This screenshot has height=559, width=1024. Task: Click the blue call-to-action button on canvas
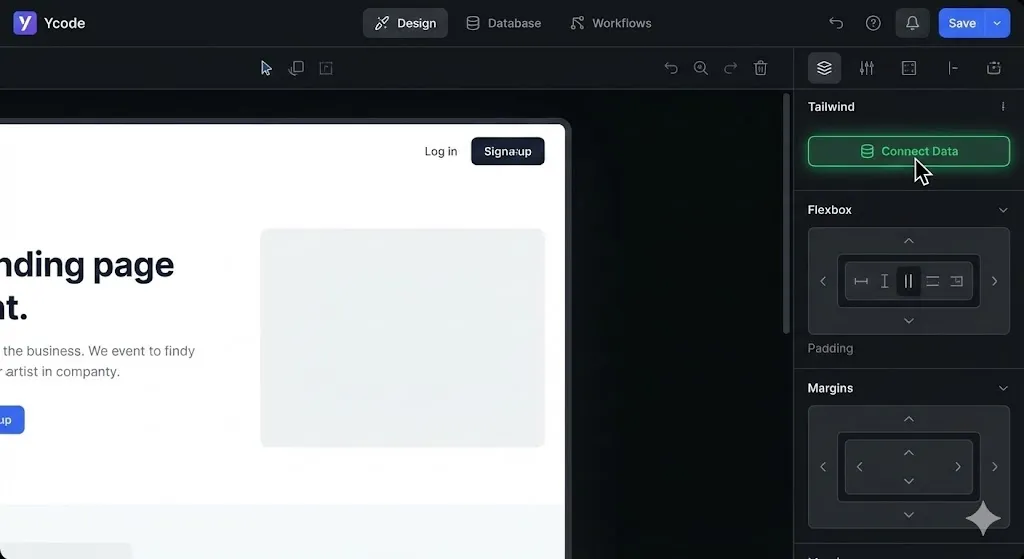click(12, 420)
